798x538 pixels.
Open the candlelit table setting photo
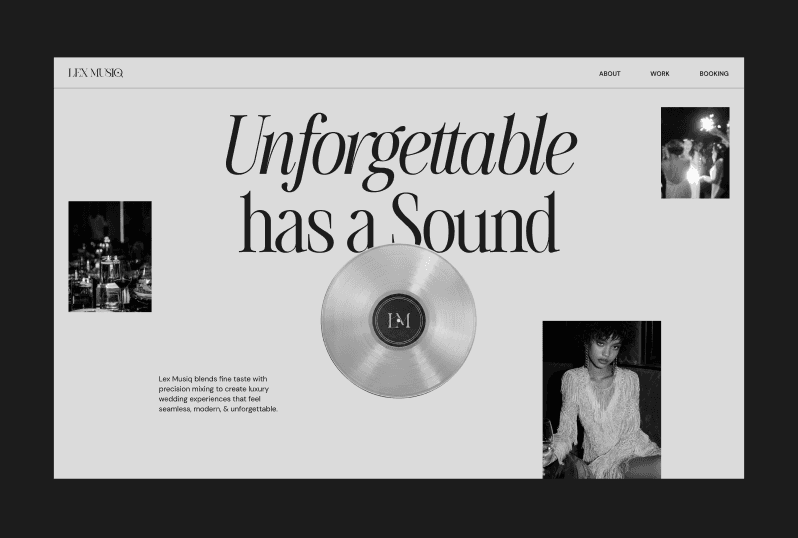pos(109,256)
